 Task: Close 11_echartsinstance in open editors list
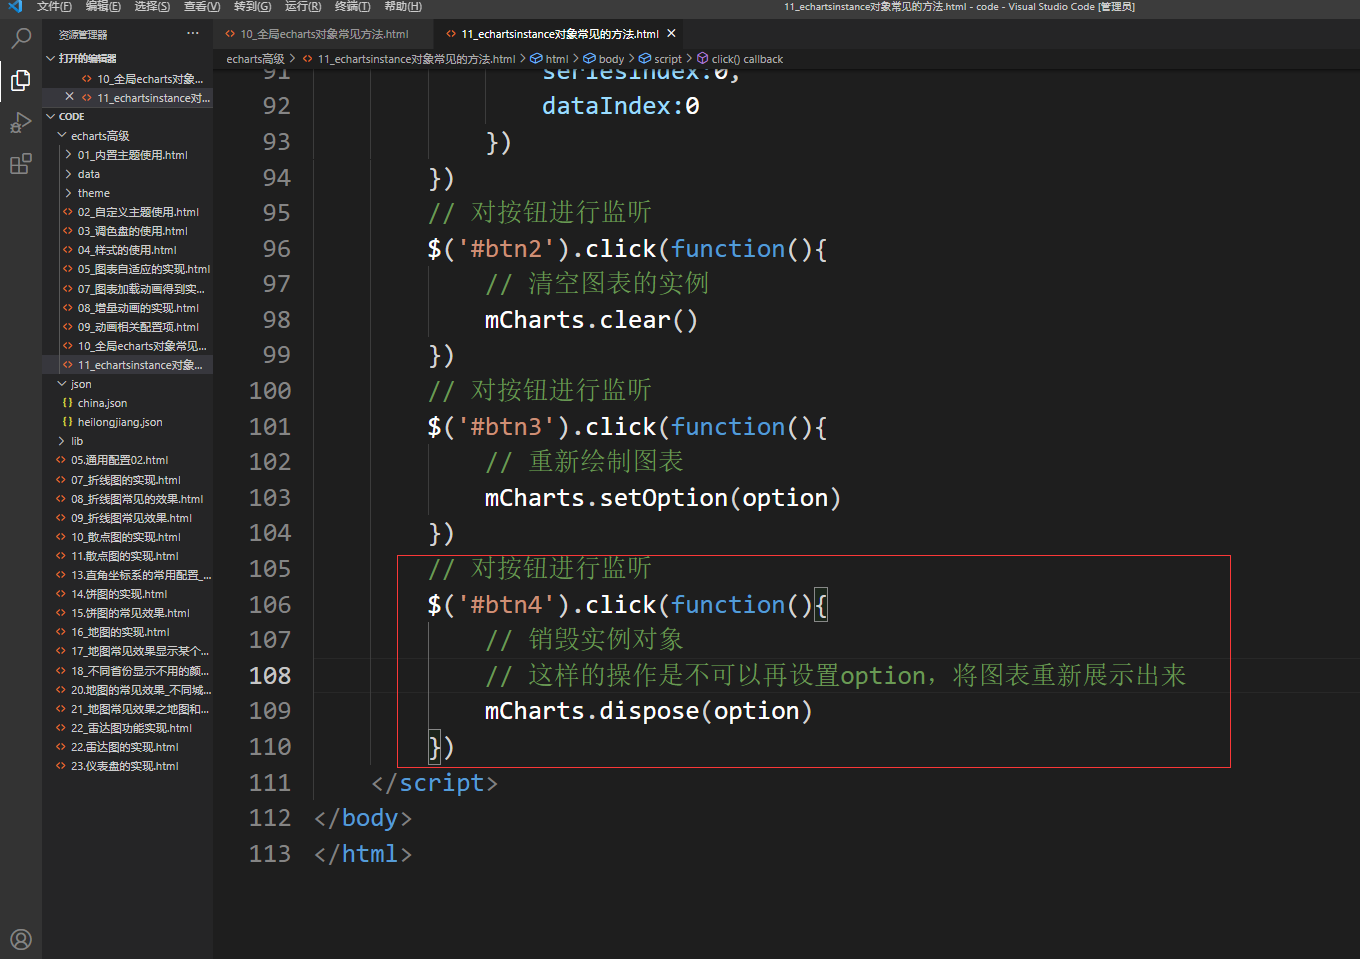(69, 97)
